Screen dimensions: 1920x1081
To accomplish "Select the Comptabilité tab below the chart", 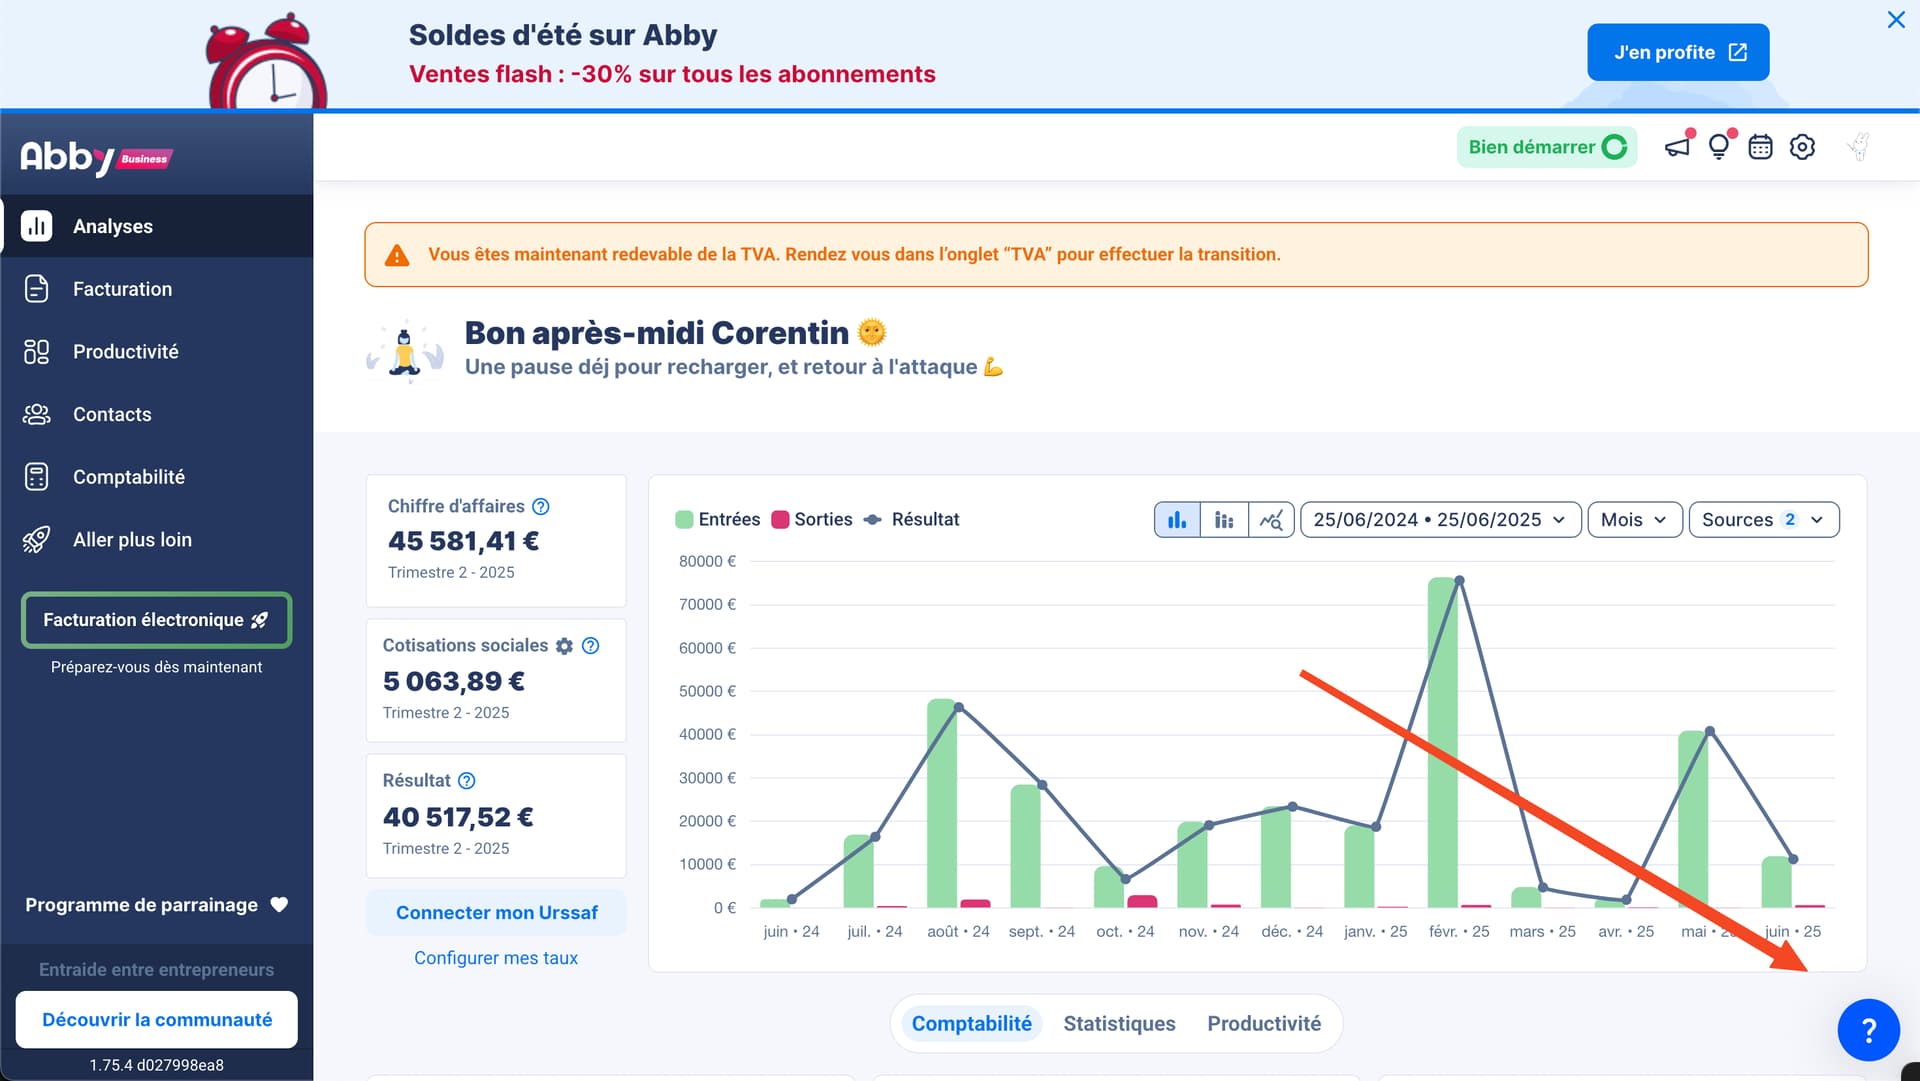I will coord(971,1024).
